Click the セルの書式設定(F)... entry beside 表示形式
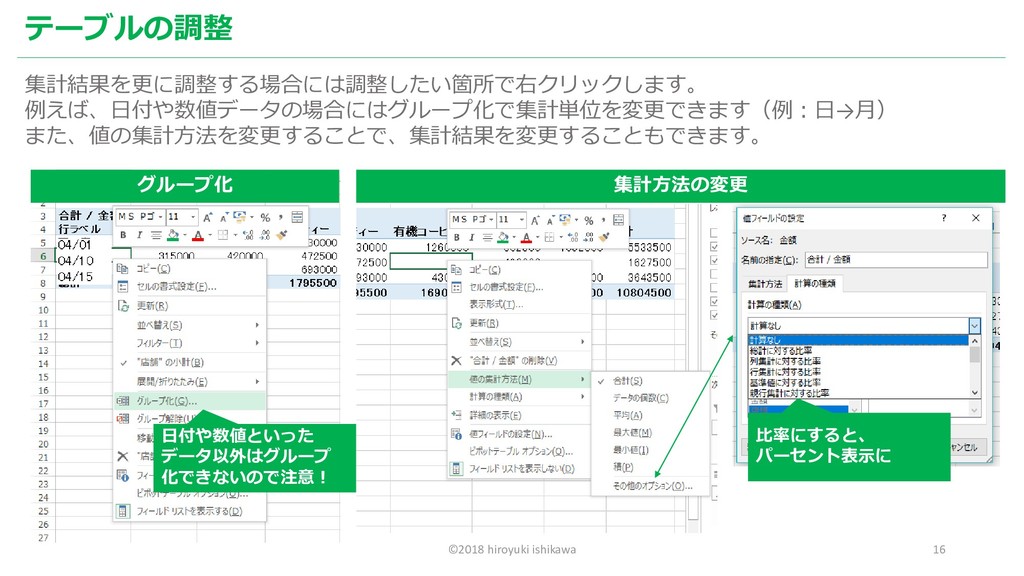Viewport: 1024px width, 576px height. pyautogui.click(x=520, y=287)
